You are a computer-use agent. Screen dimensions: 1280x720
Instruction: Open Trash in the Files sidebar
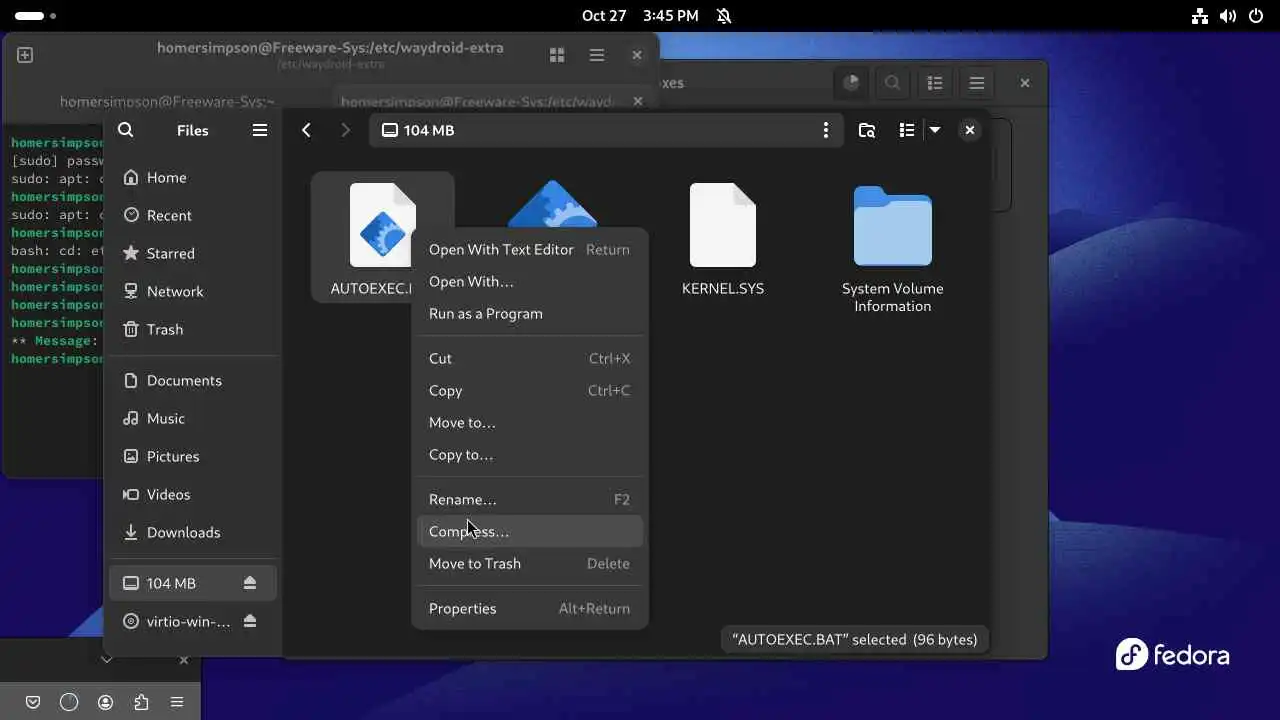[x=192, y=329]
